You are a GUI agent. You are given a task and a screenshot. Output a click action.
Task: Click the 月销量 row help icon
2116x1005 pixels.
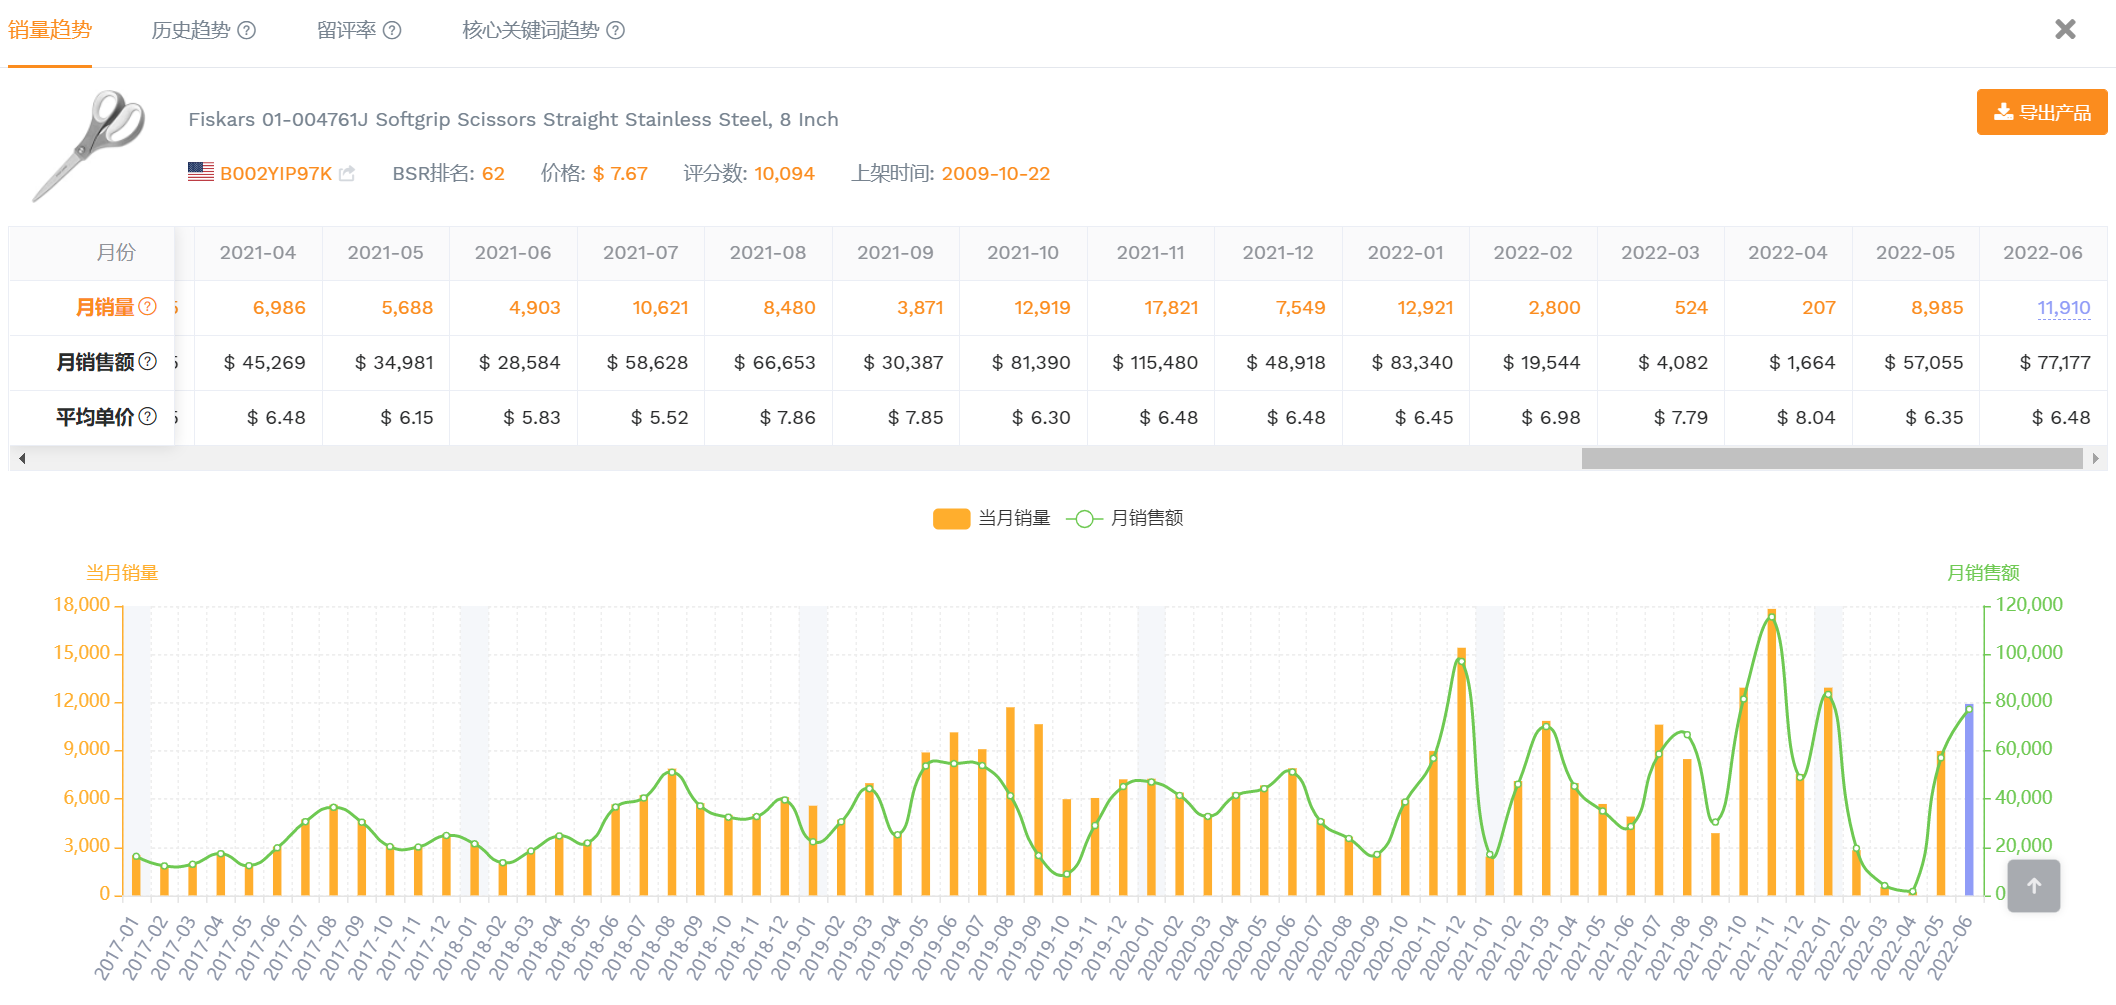tap(147, 307)
